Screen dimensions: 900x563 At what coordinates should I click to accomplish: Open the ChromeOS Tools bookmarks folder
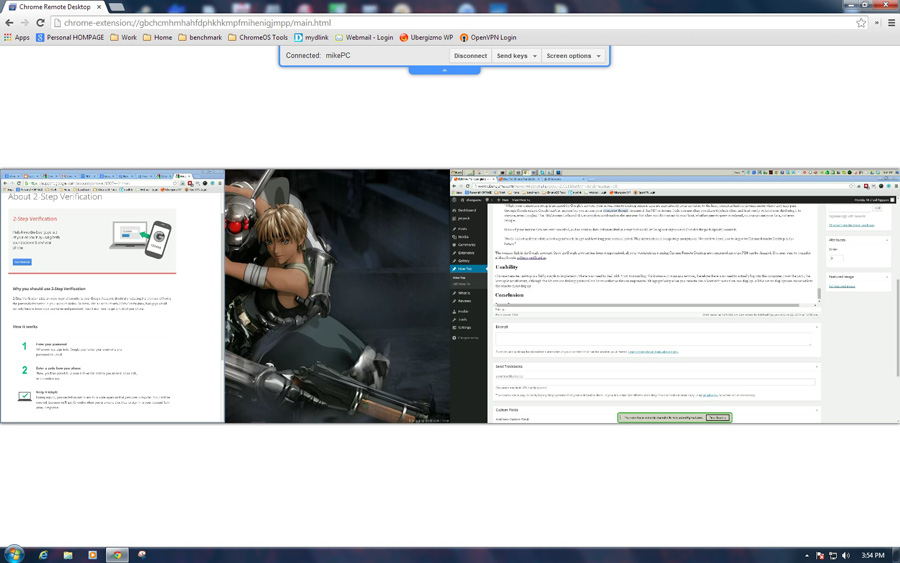tap(258, 38)
